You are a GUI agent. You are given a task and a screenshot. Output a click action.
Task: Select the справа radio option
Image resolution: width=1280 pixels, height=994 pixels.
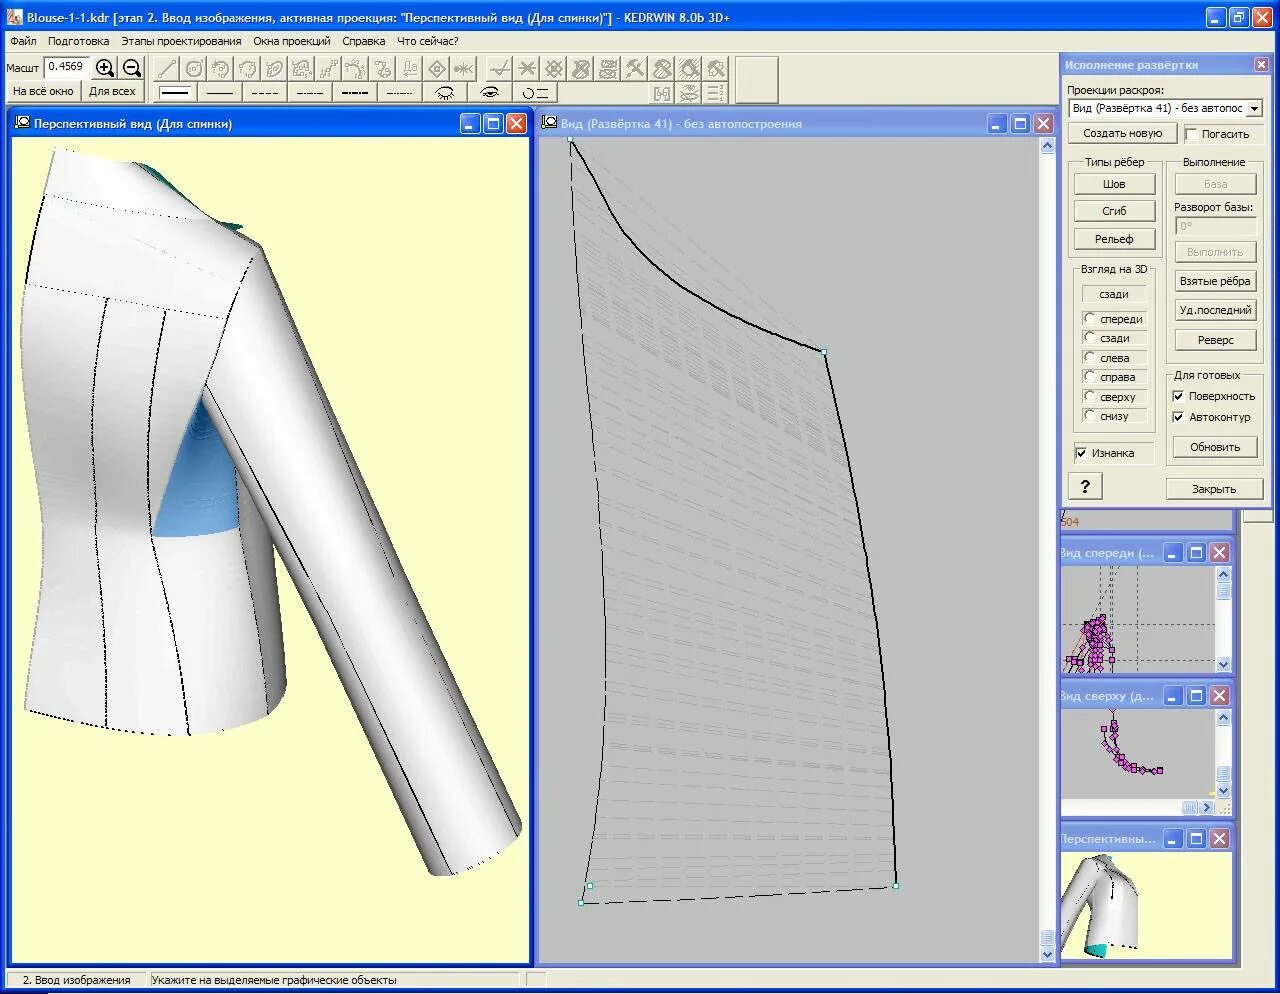click(1089, 376)
